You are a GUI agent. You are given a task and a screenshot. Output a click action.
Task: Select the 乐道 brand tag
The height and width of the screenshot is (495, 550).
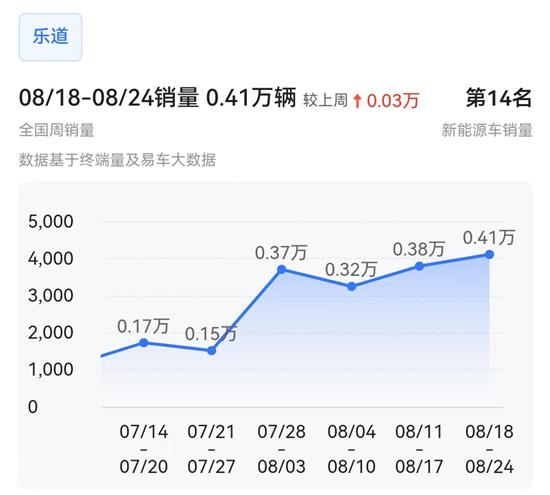click(x=51, y=37)
